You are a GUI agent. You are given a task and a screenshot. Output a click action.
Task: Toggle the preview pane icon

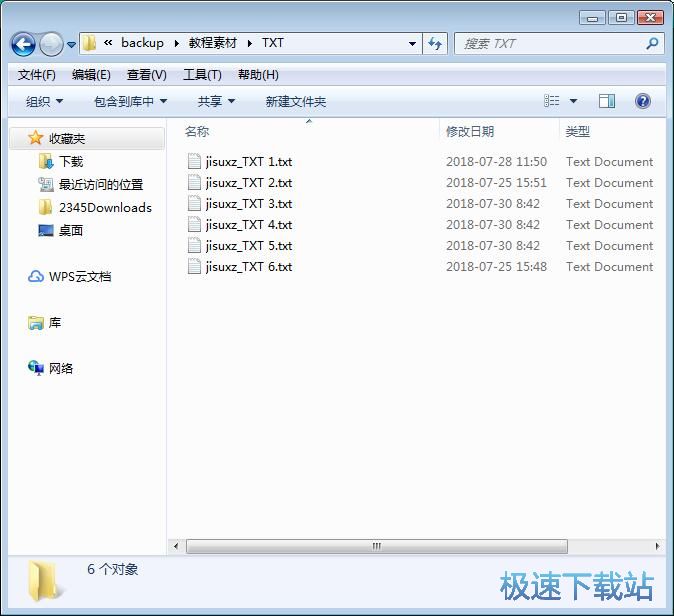pos(607,101)
